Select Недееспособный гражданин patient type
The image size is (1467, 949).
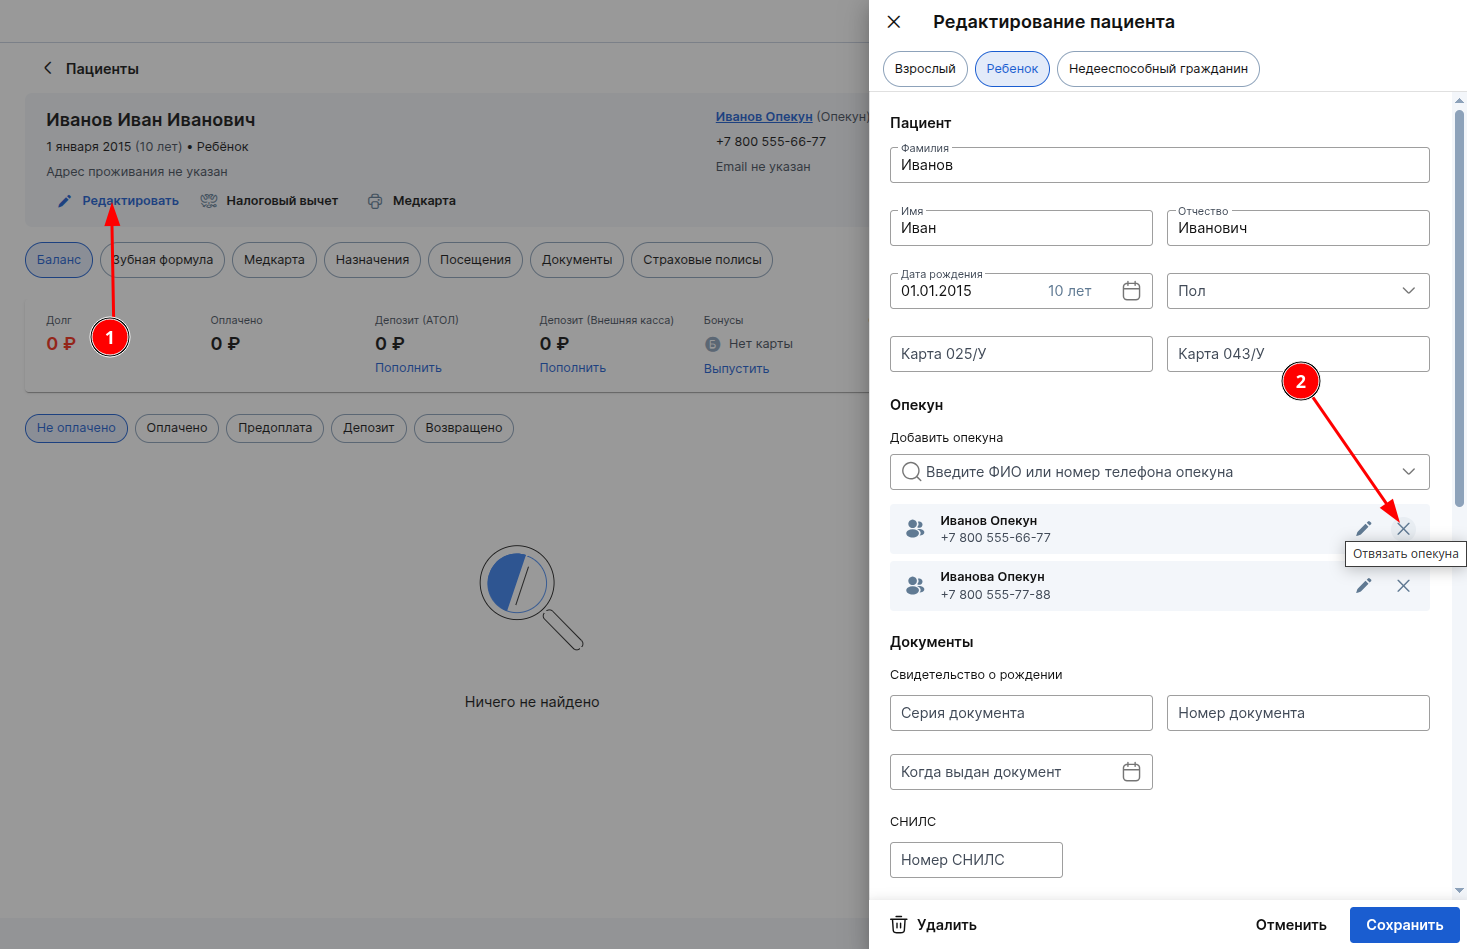tap(1158, 69)
